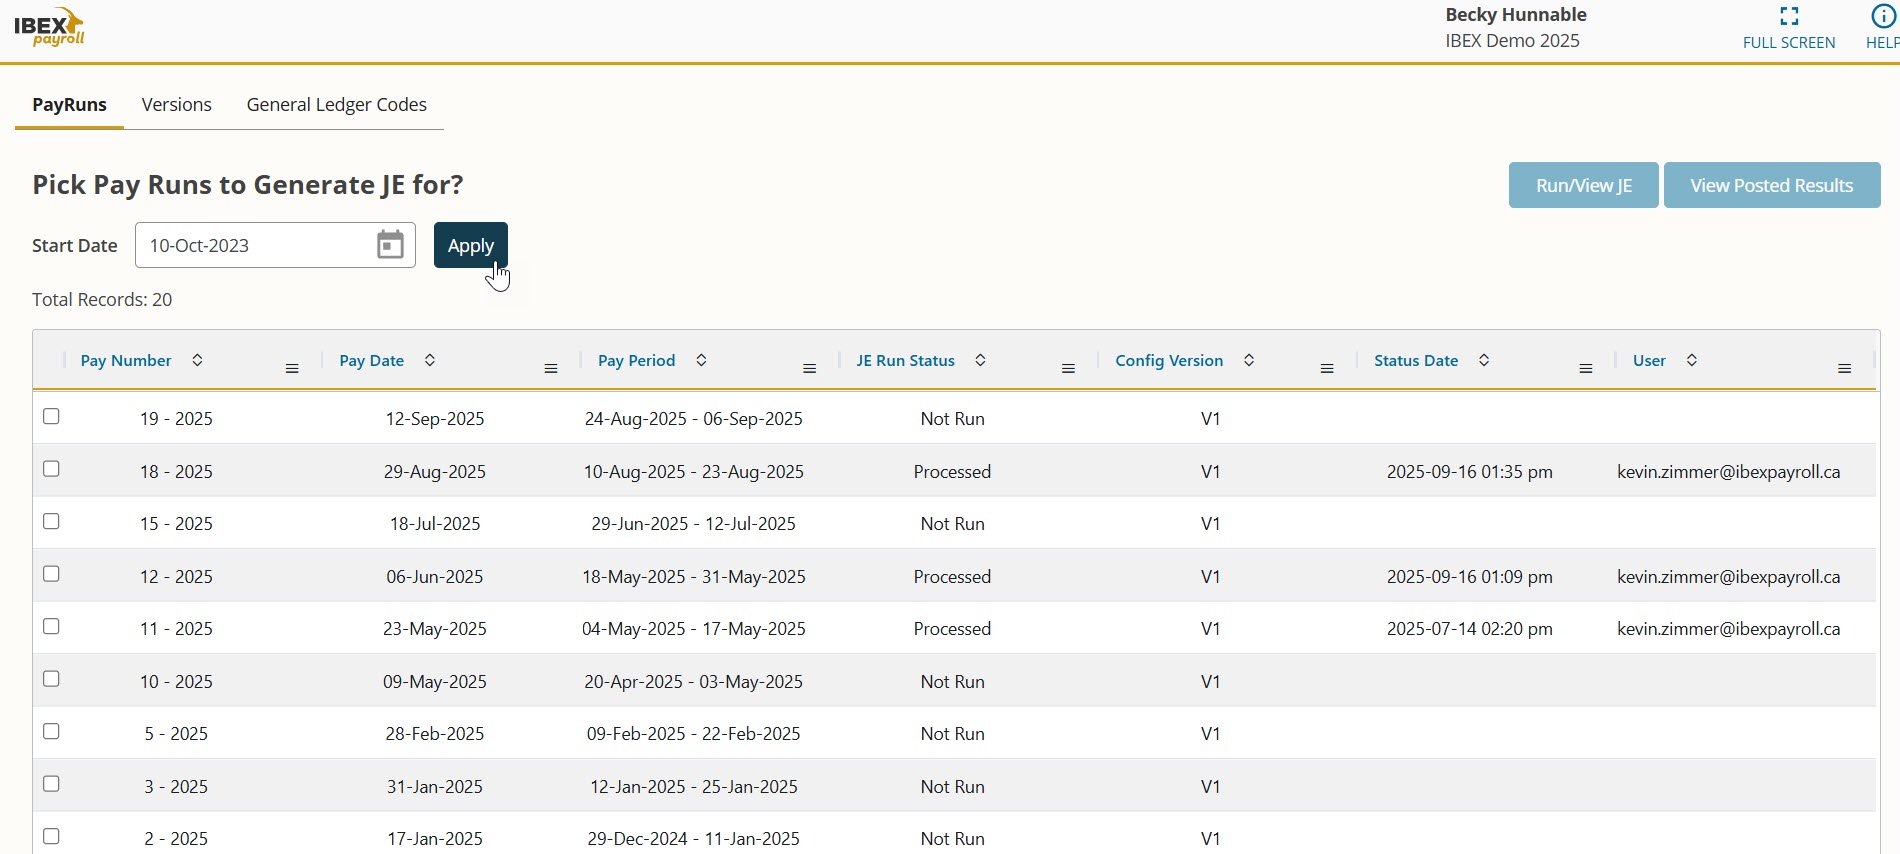Select pay run 11 - 2025 checkbox

point(52,627)
